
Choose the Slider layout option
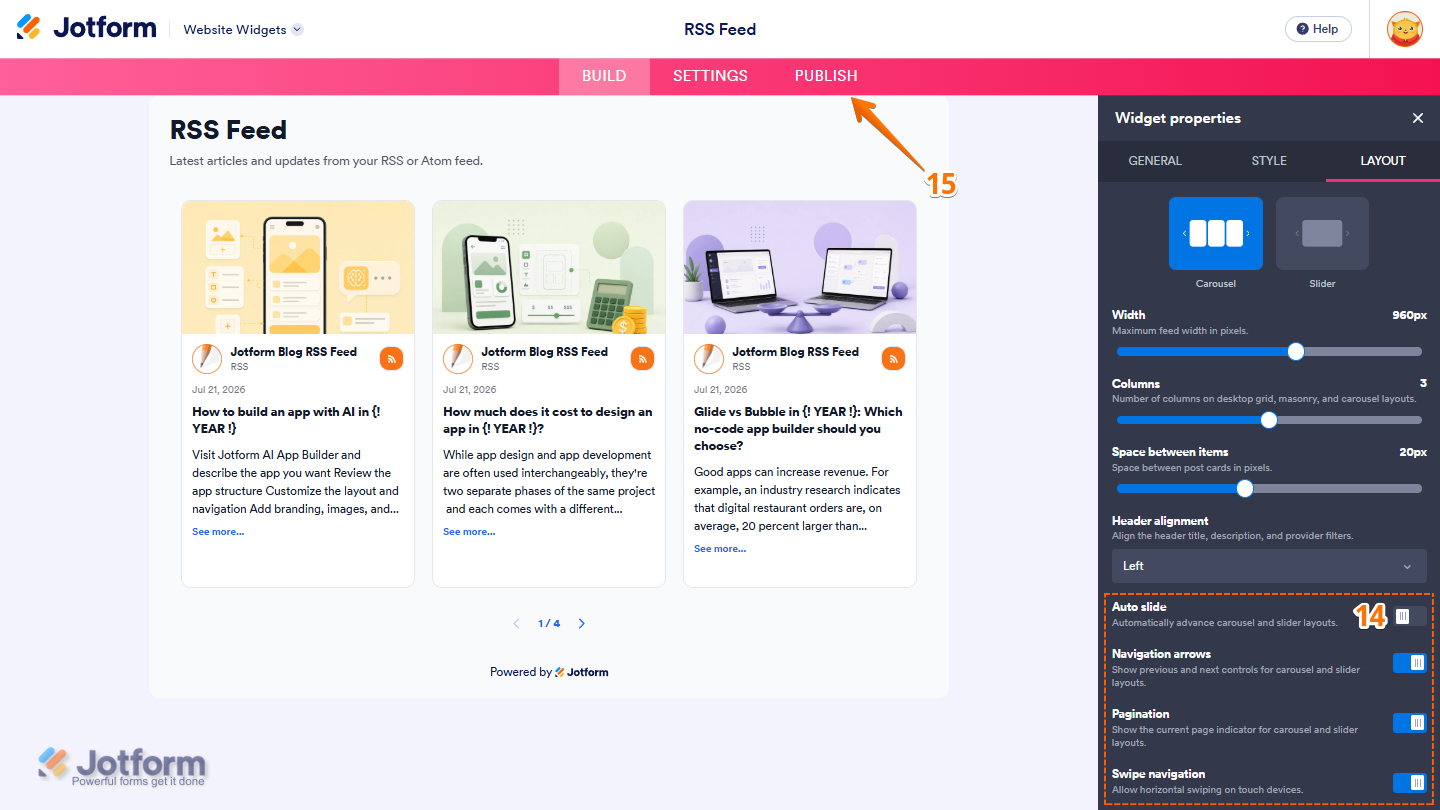(1322, 234)
